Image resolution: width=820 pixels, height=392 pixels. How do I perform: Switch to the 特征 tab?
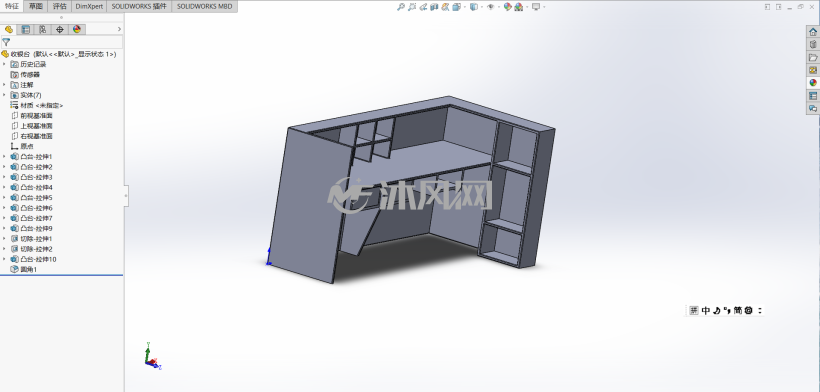[12, 6]
